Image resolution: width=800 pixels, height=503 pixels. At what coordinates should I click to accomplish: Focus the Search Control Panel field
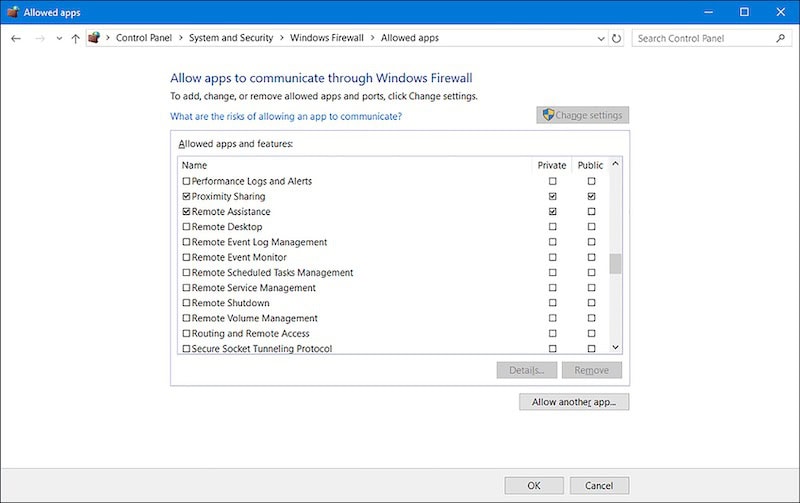click(x=712, y=38)
